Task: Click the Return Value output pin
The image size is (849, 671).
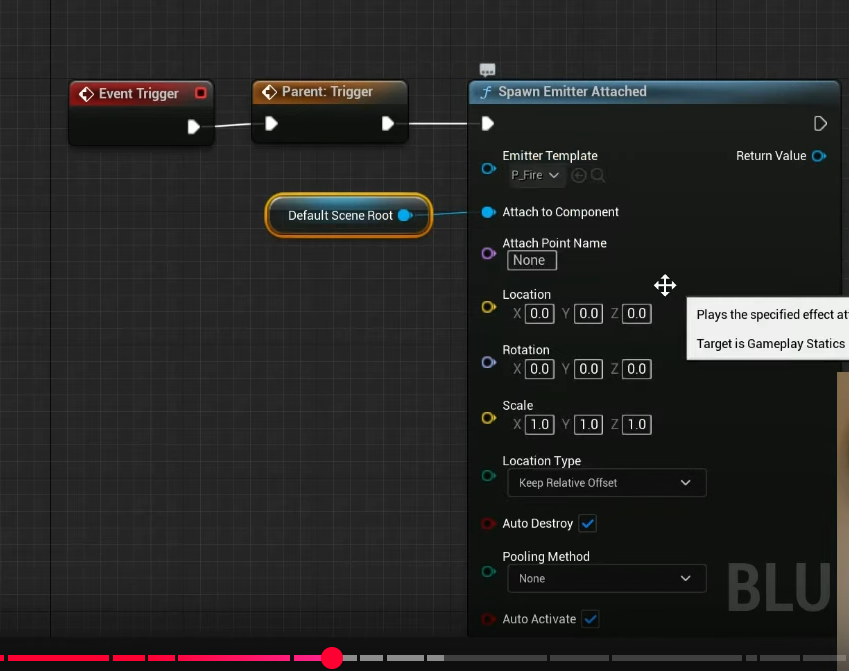Action: tap(819, 156)
